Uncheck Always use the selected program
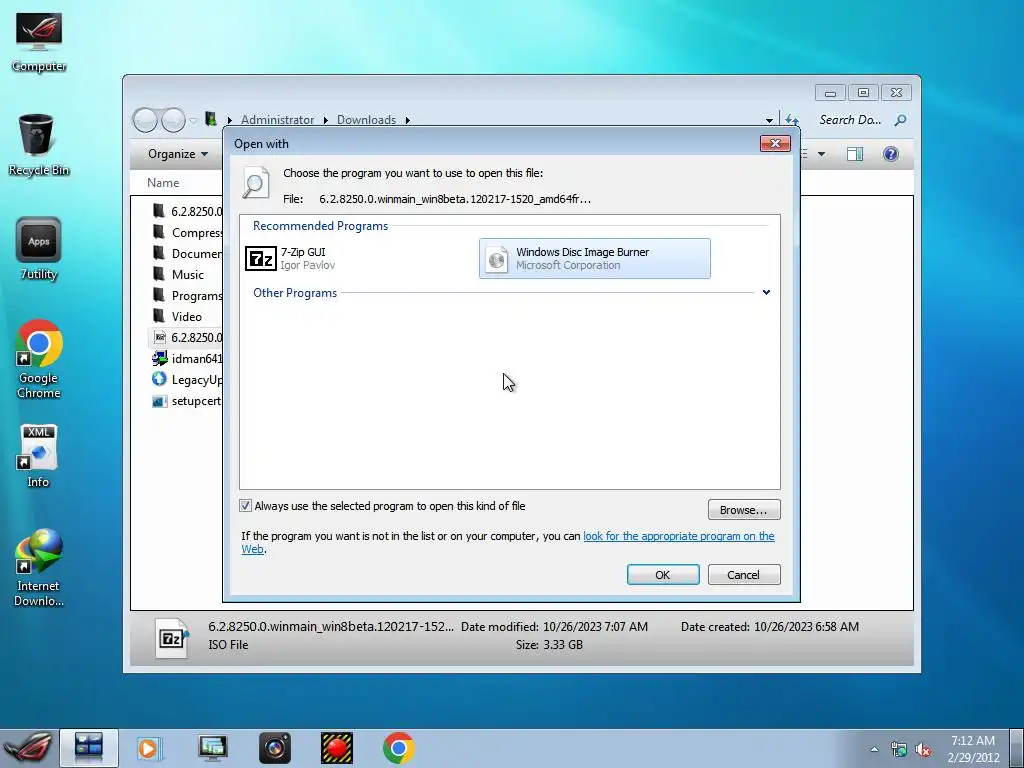Screen dimensions: 1024x768 click(246, 506)
